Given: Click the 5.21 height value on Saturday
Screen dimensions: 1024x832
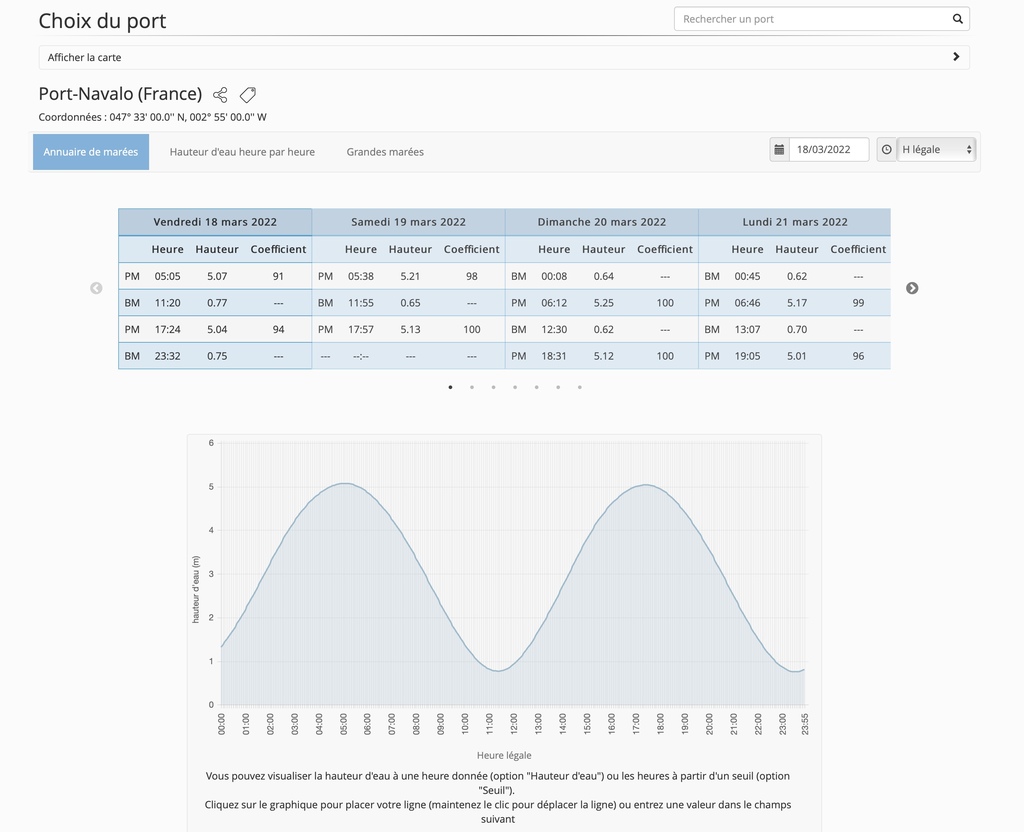Looking at the screenshot, I should [x=410, y=276].
